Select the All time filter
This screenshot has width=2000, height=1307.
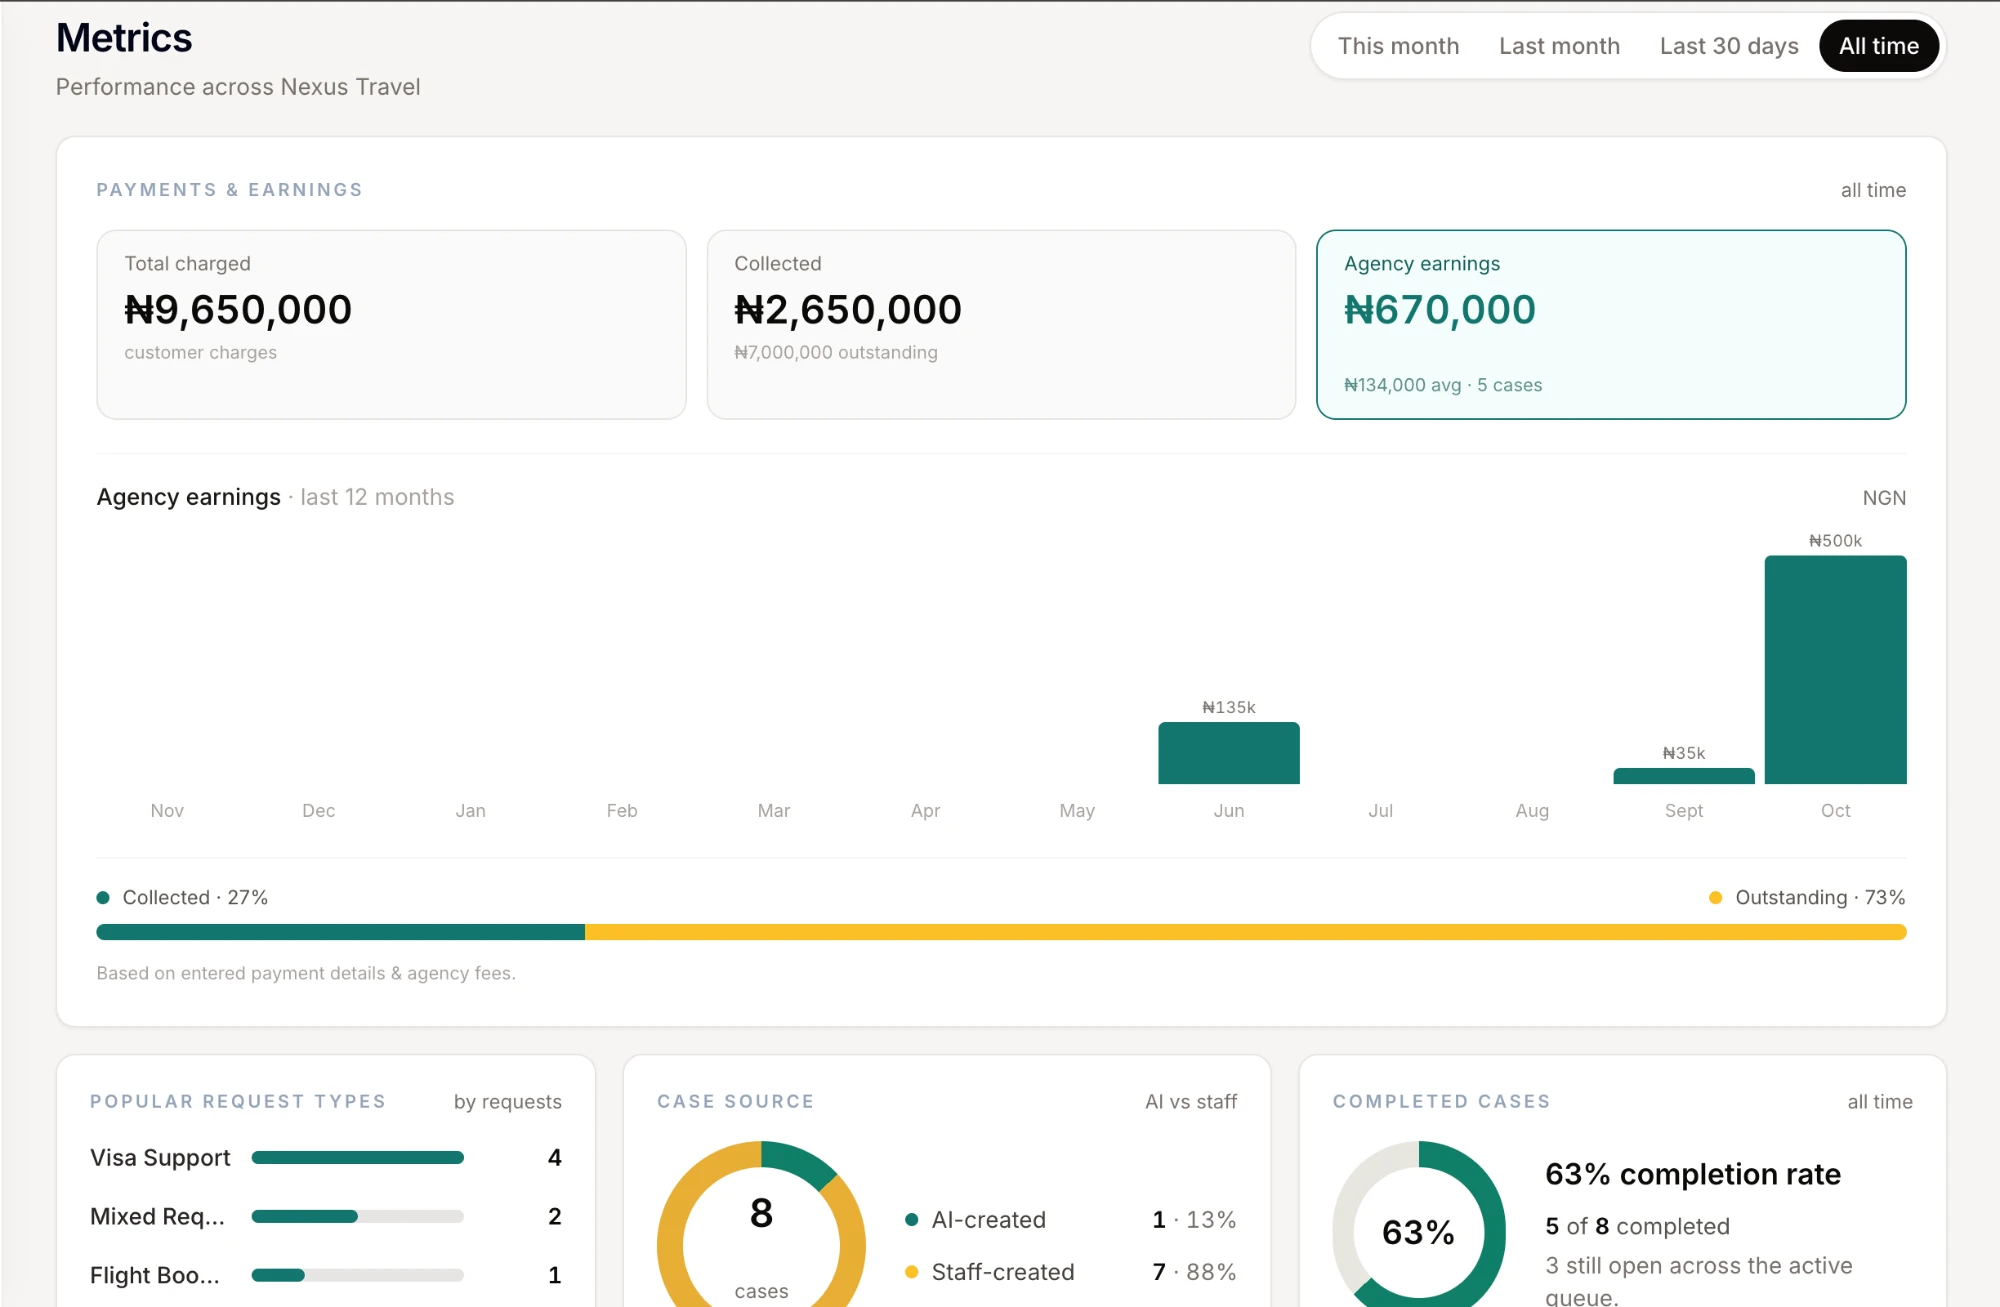(1879, 46)
